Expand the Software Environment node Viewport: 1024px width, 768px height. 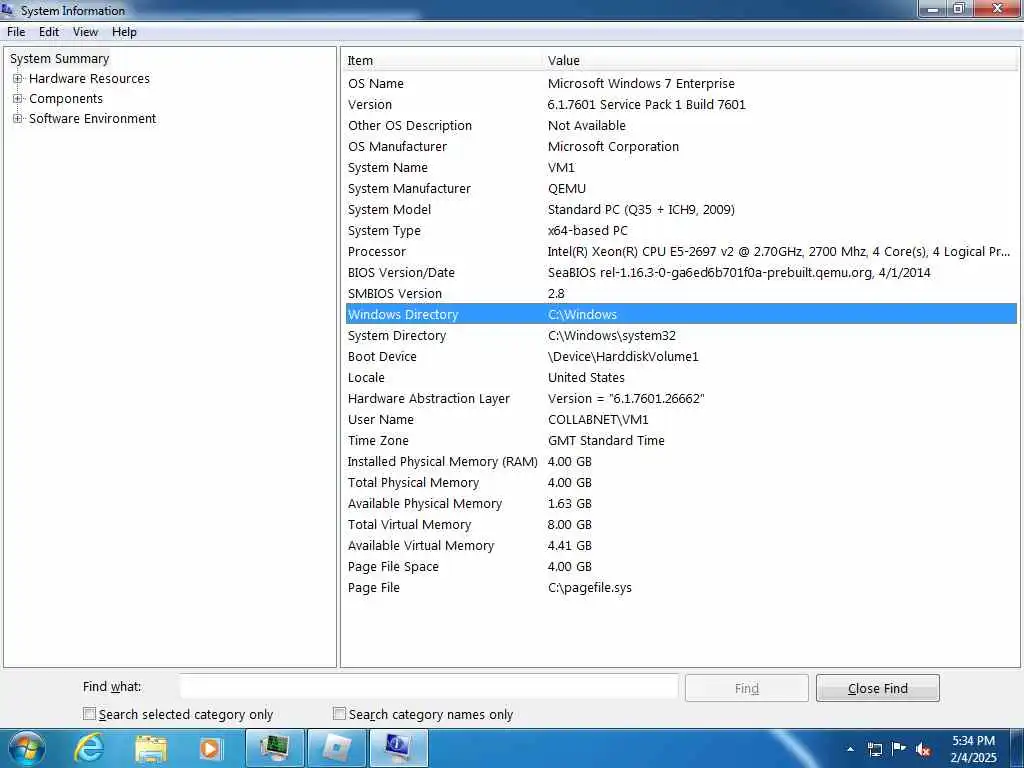(18, 118)
